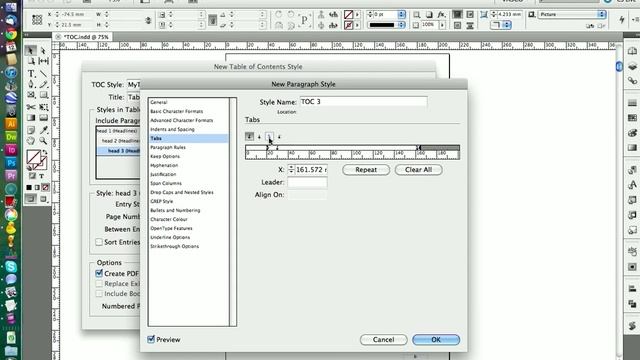Select the Scissors tool

pos(31,107)
